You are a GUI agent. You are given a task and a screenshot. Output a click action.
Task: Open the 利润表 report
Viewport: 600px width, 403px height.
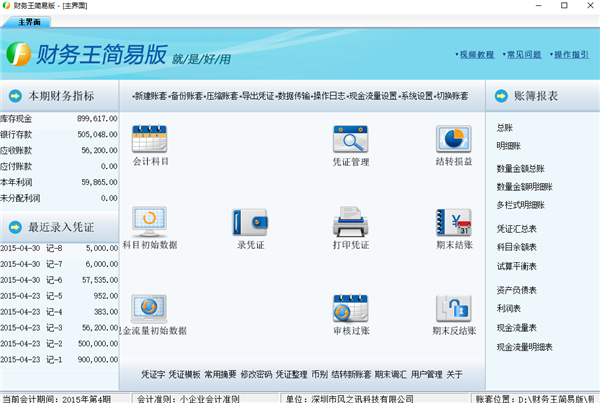point(509,308)
